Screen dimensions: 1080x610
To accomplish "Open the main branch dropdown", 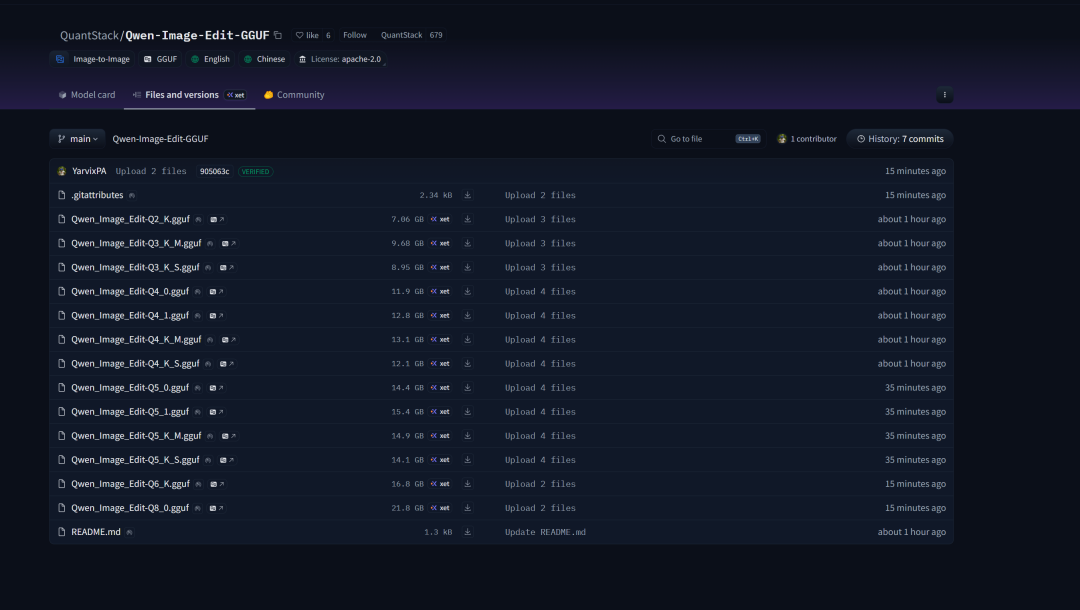I will coord(77,139).
